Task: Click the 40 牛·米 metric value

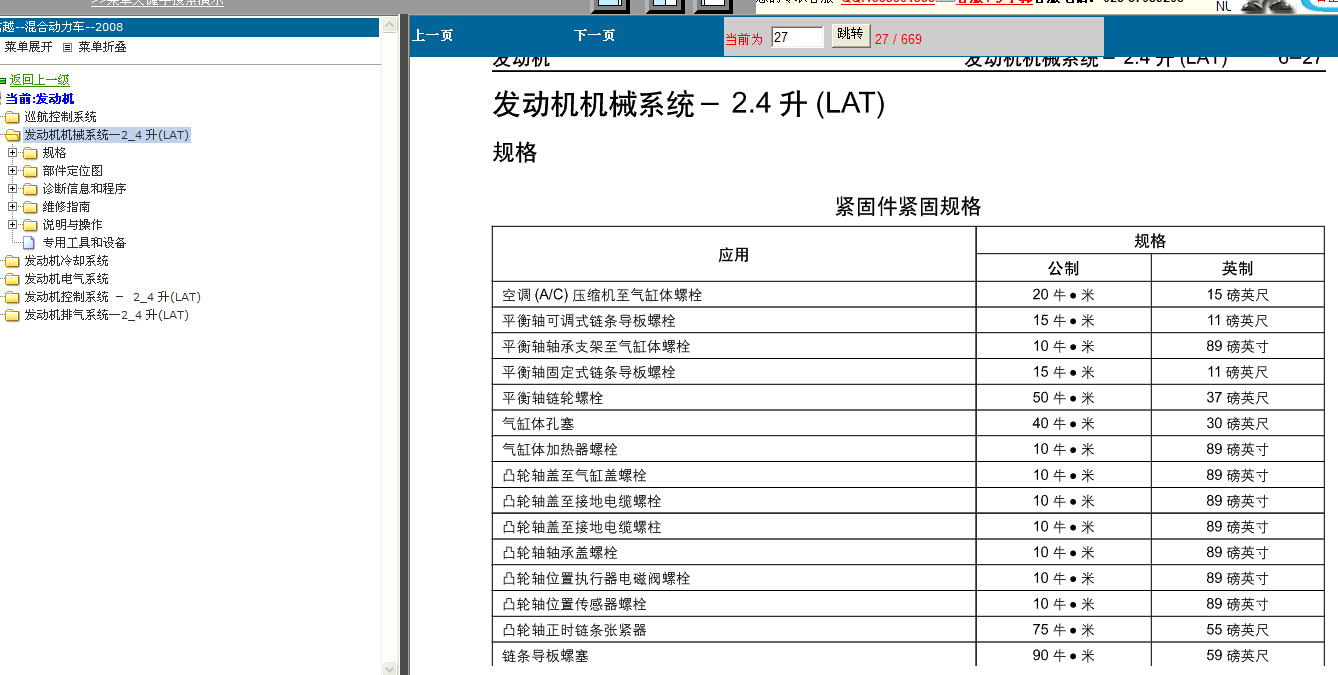Action: tap(1063, 424)
